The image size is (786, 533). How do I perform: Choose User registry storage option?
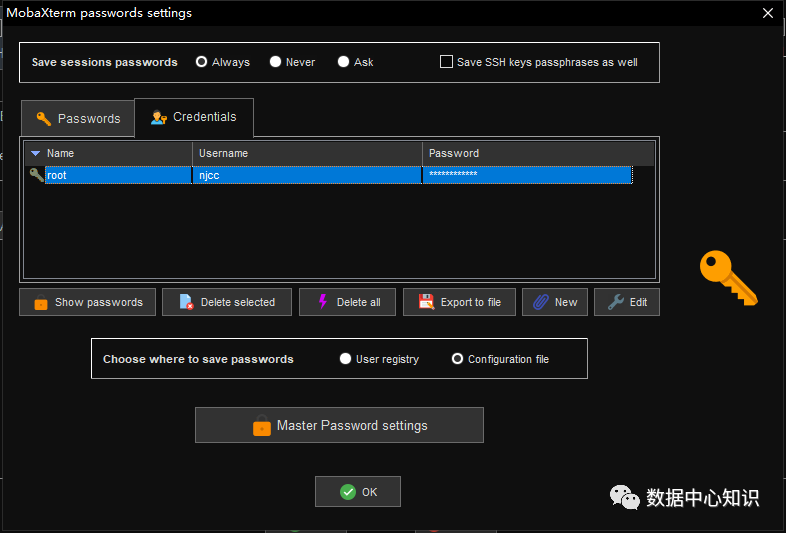tap(345, 359)
